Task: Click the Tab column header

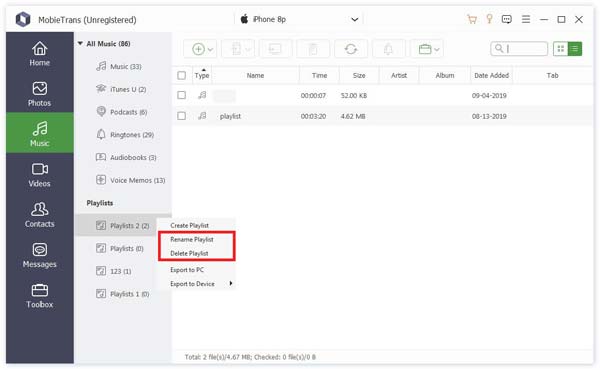Action: click(x=552, y=75)
